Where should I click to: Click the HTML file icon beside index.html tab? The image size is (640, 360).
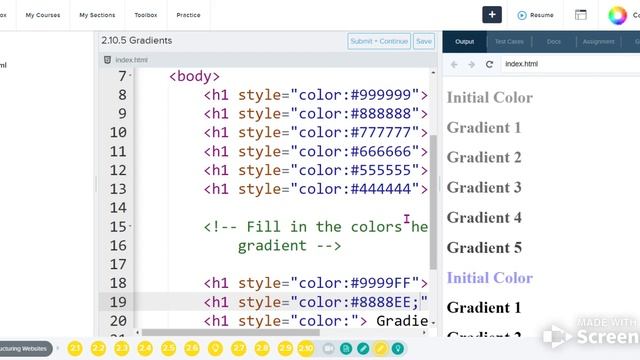pyautogui.click(x=107, y=60)
